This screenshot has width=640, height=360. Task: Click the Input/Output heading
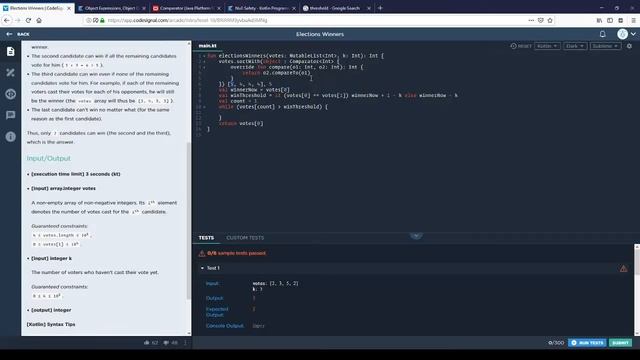49,158
